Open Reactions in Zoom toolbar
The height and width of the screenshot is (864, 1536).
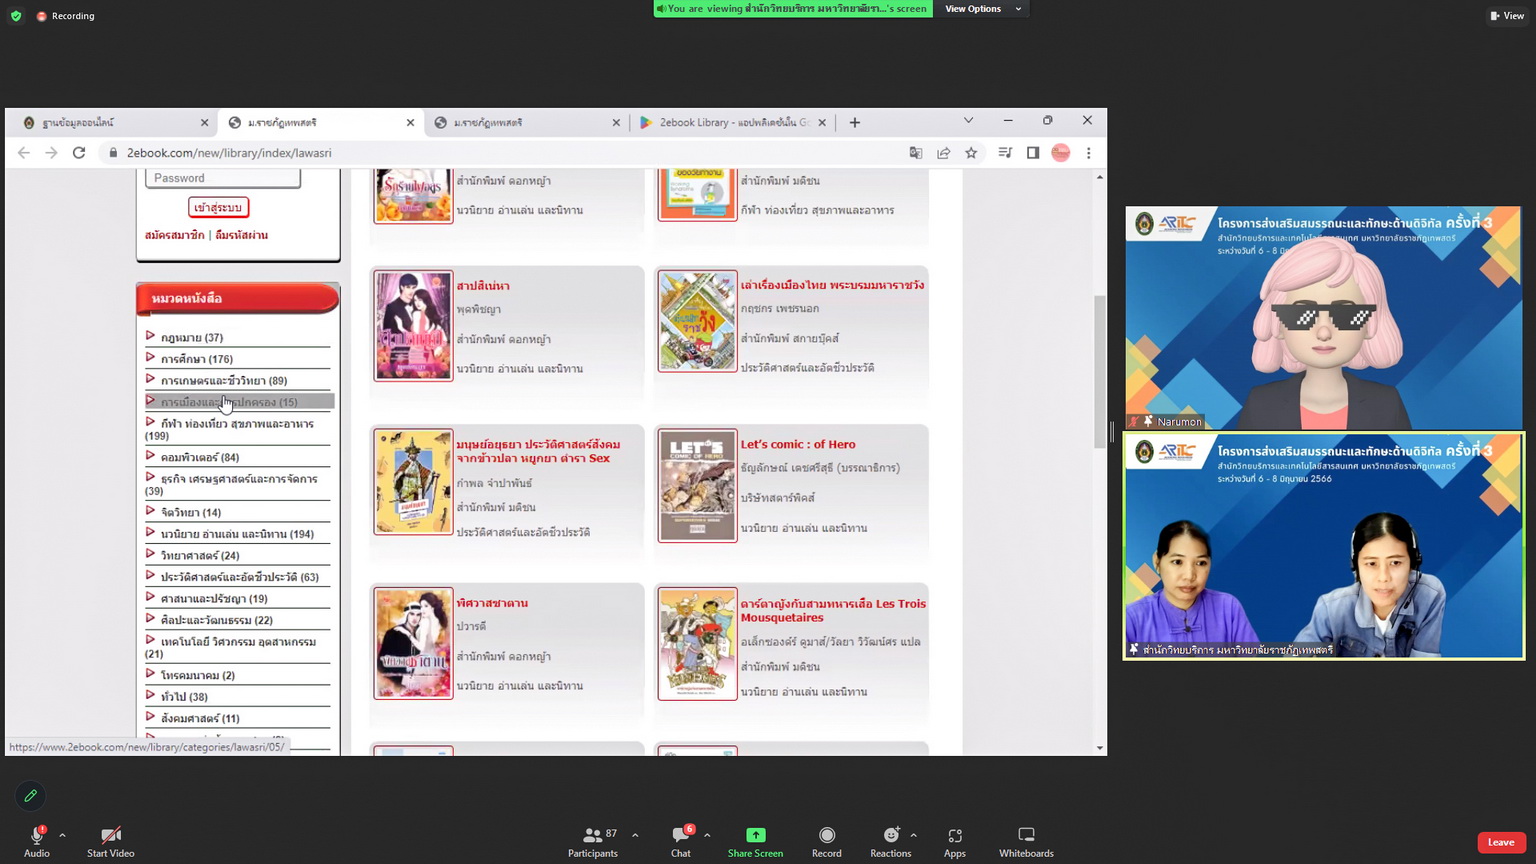click(x=890, y=842)
